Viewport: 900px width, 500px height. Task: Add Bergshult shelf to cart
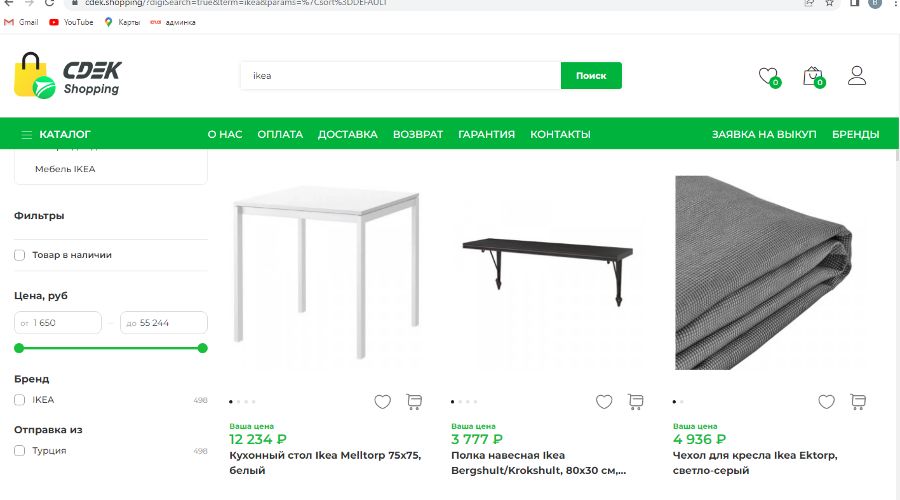click(x=635, y=402)
